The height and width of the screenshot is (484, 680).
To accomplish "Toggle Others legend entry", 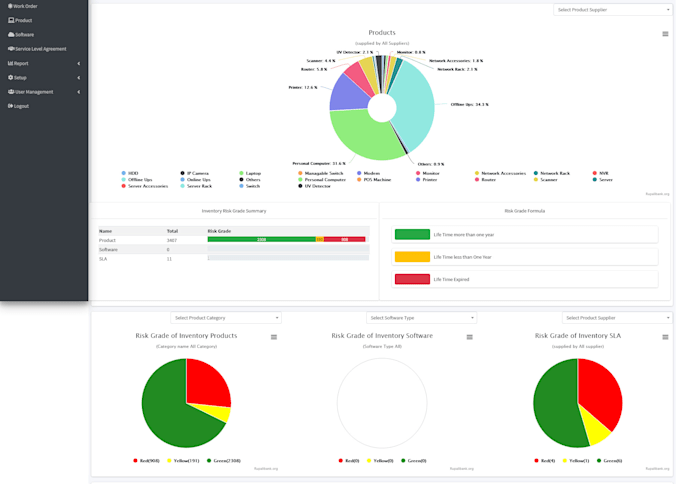I will click(250, 180).
